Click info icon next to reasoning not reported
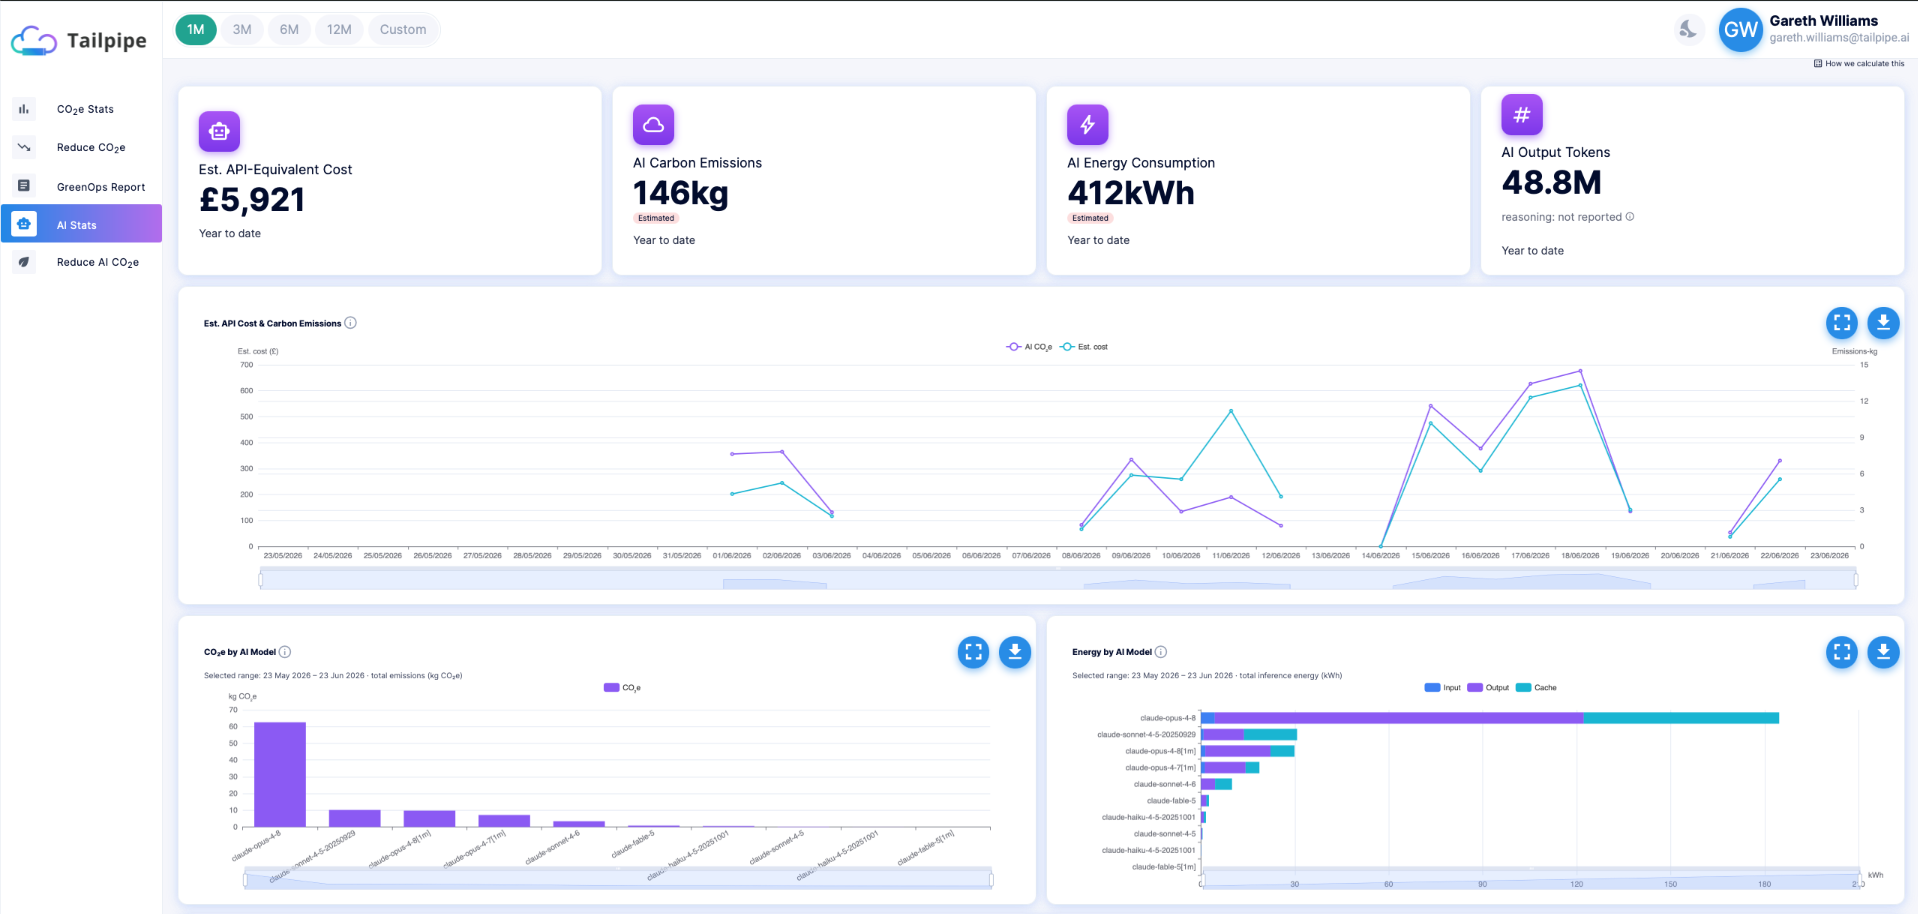The image size is (1918, 914). click(x=1630, y=217)
